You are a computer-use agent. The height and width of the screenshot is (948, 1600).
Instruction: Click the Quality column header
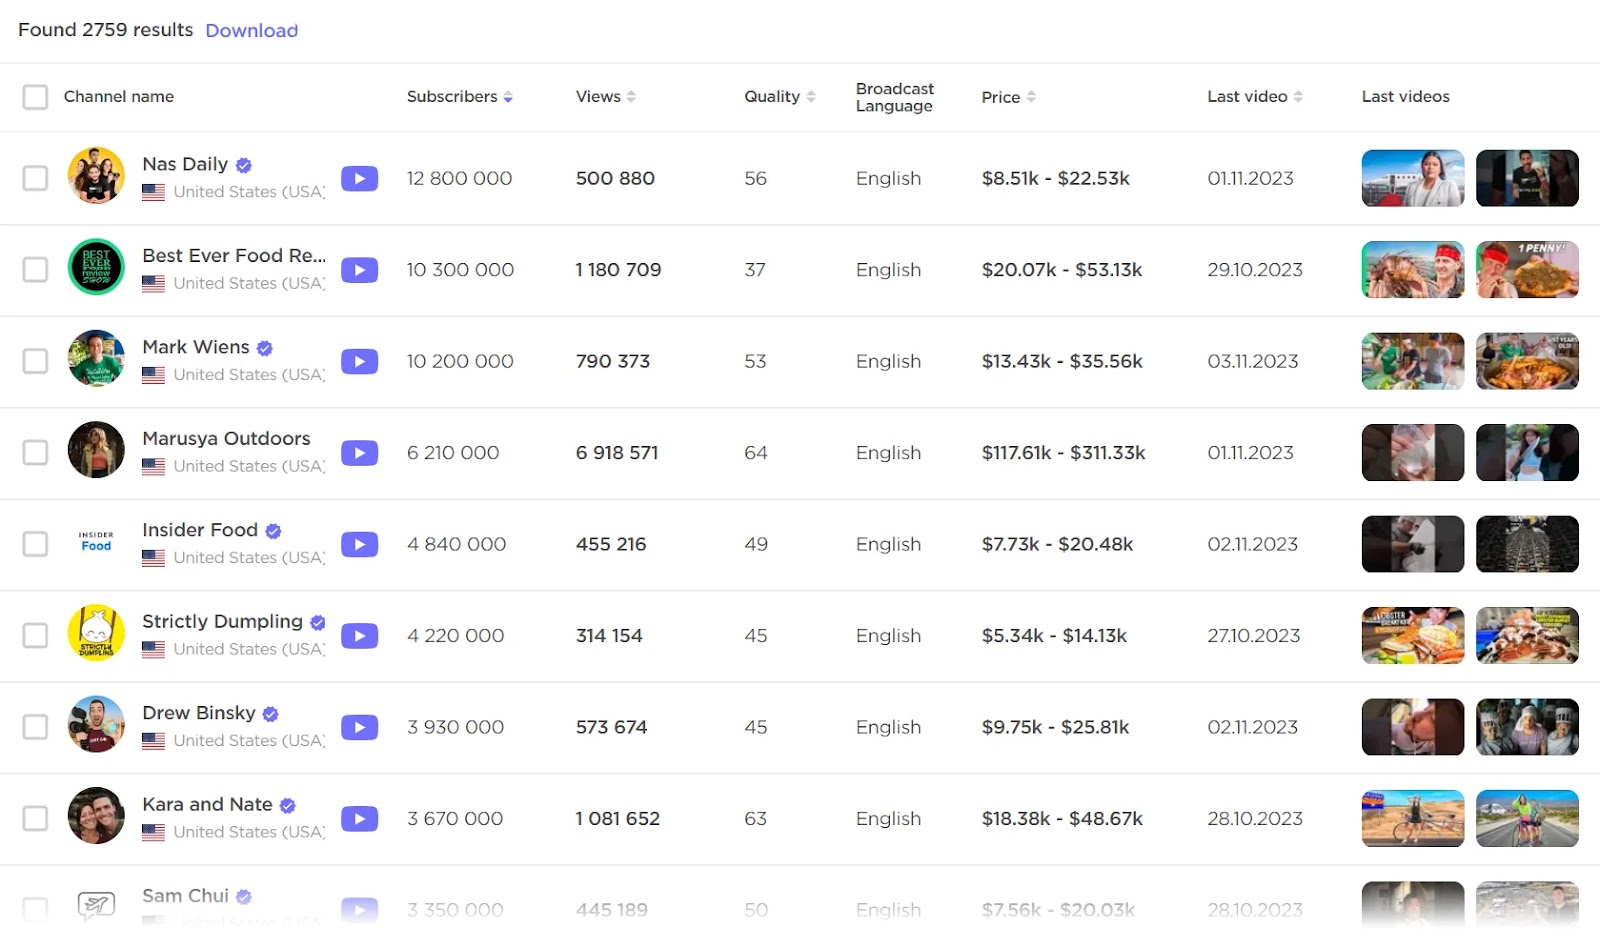coord(778,96)
